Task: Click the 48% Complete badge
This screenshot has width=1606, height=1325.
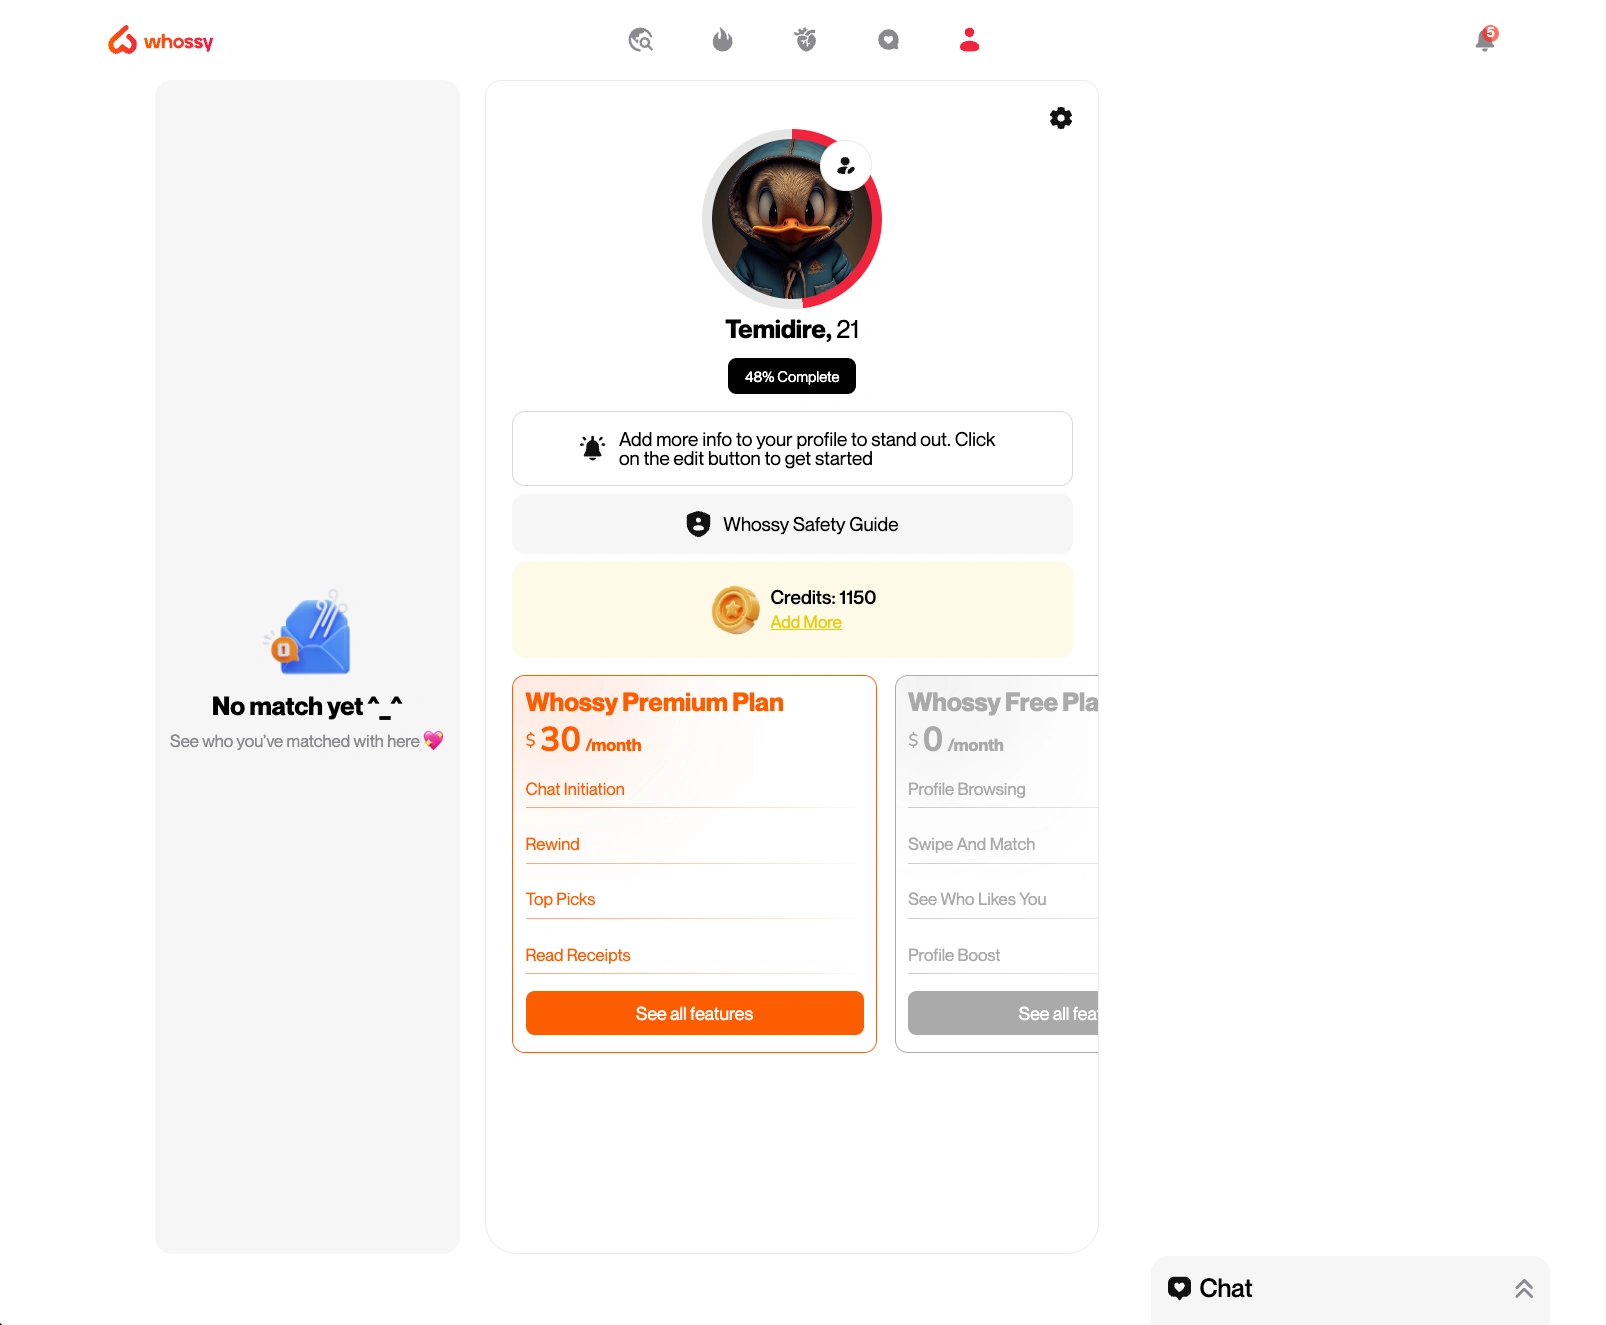Action: 792,376
